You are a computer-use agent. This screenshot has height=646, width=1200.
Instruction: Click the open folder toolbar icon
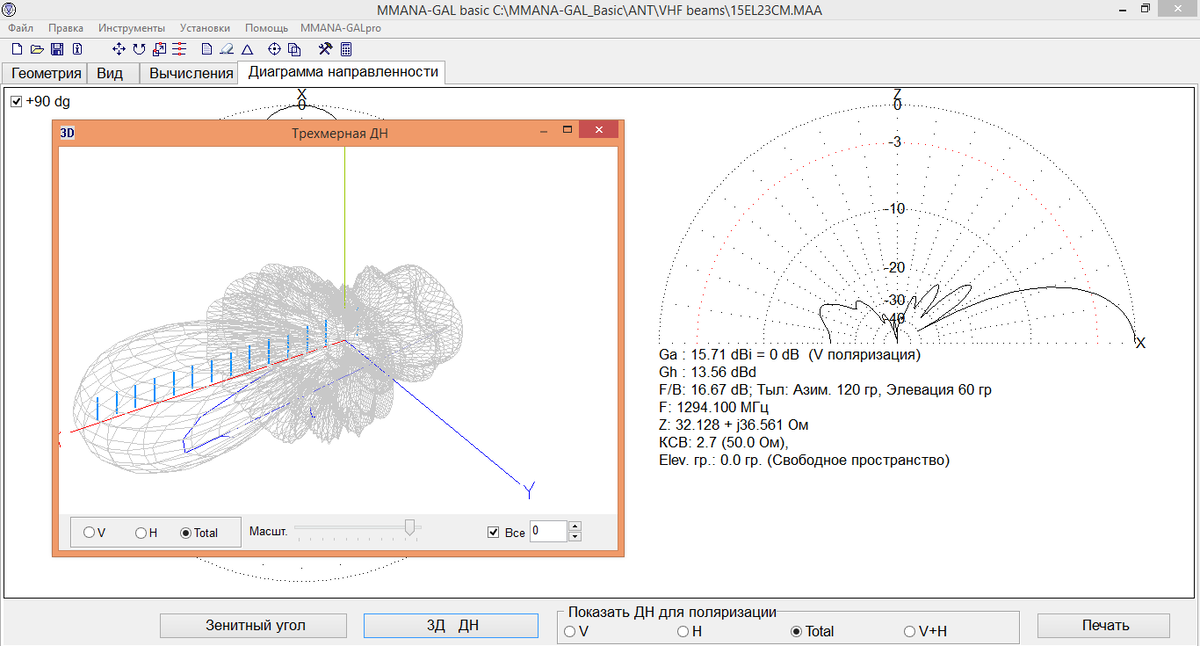pyautogui.click(x=37, y=49)
